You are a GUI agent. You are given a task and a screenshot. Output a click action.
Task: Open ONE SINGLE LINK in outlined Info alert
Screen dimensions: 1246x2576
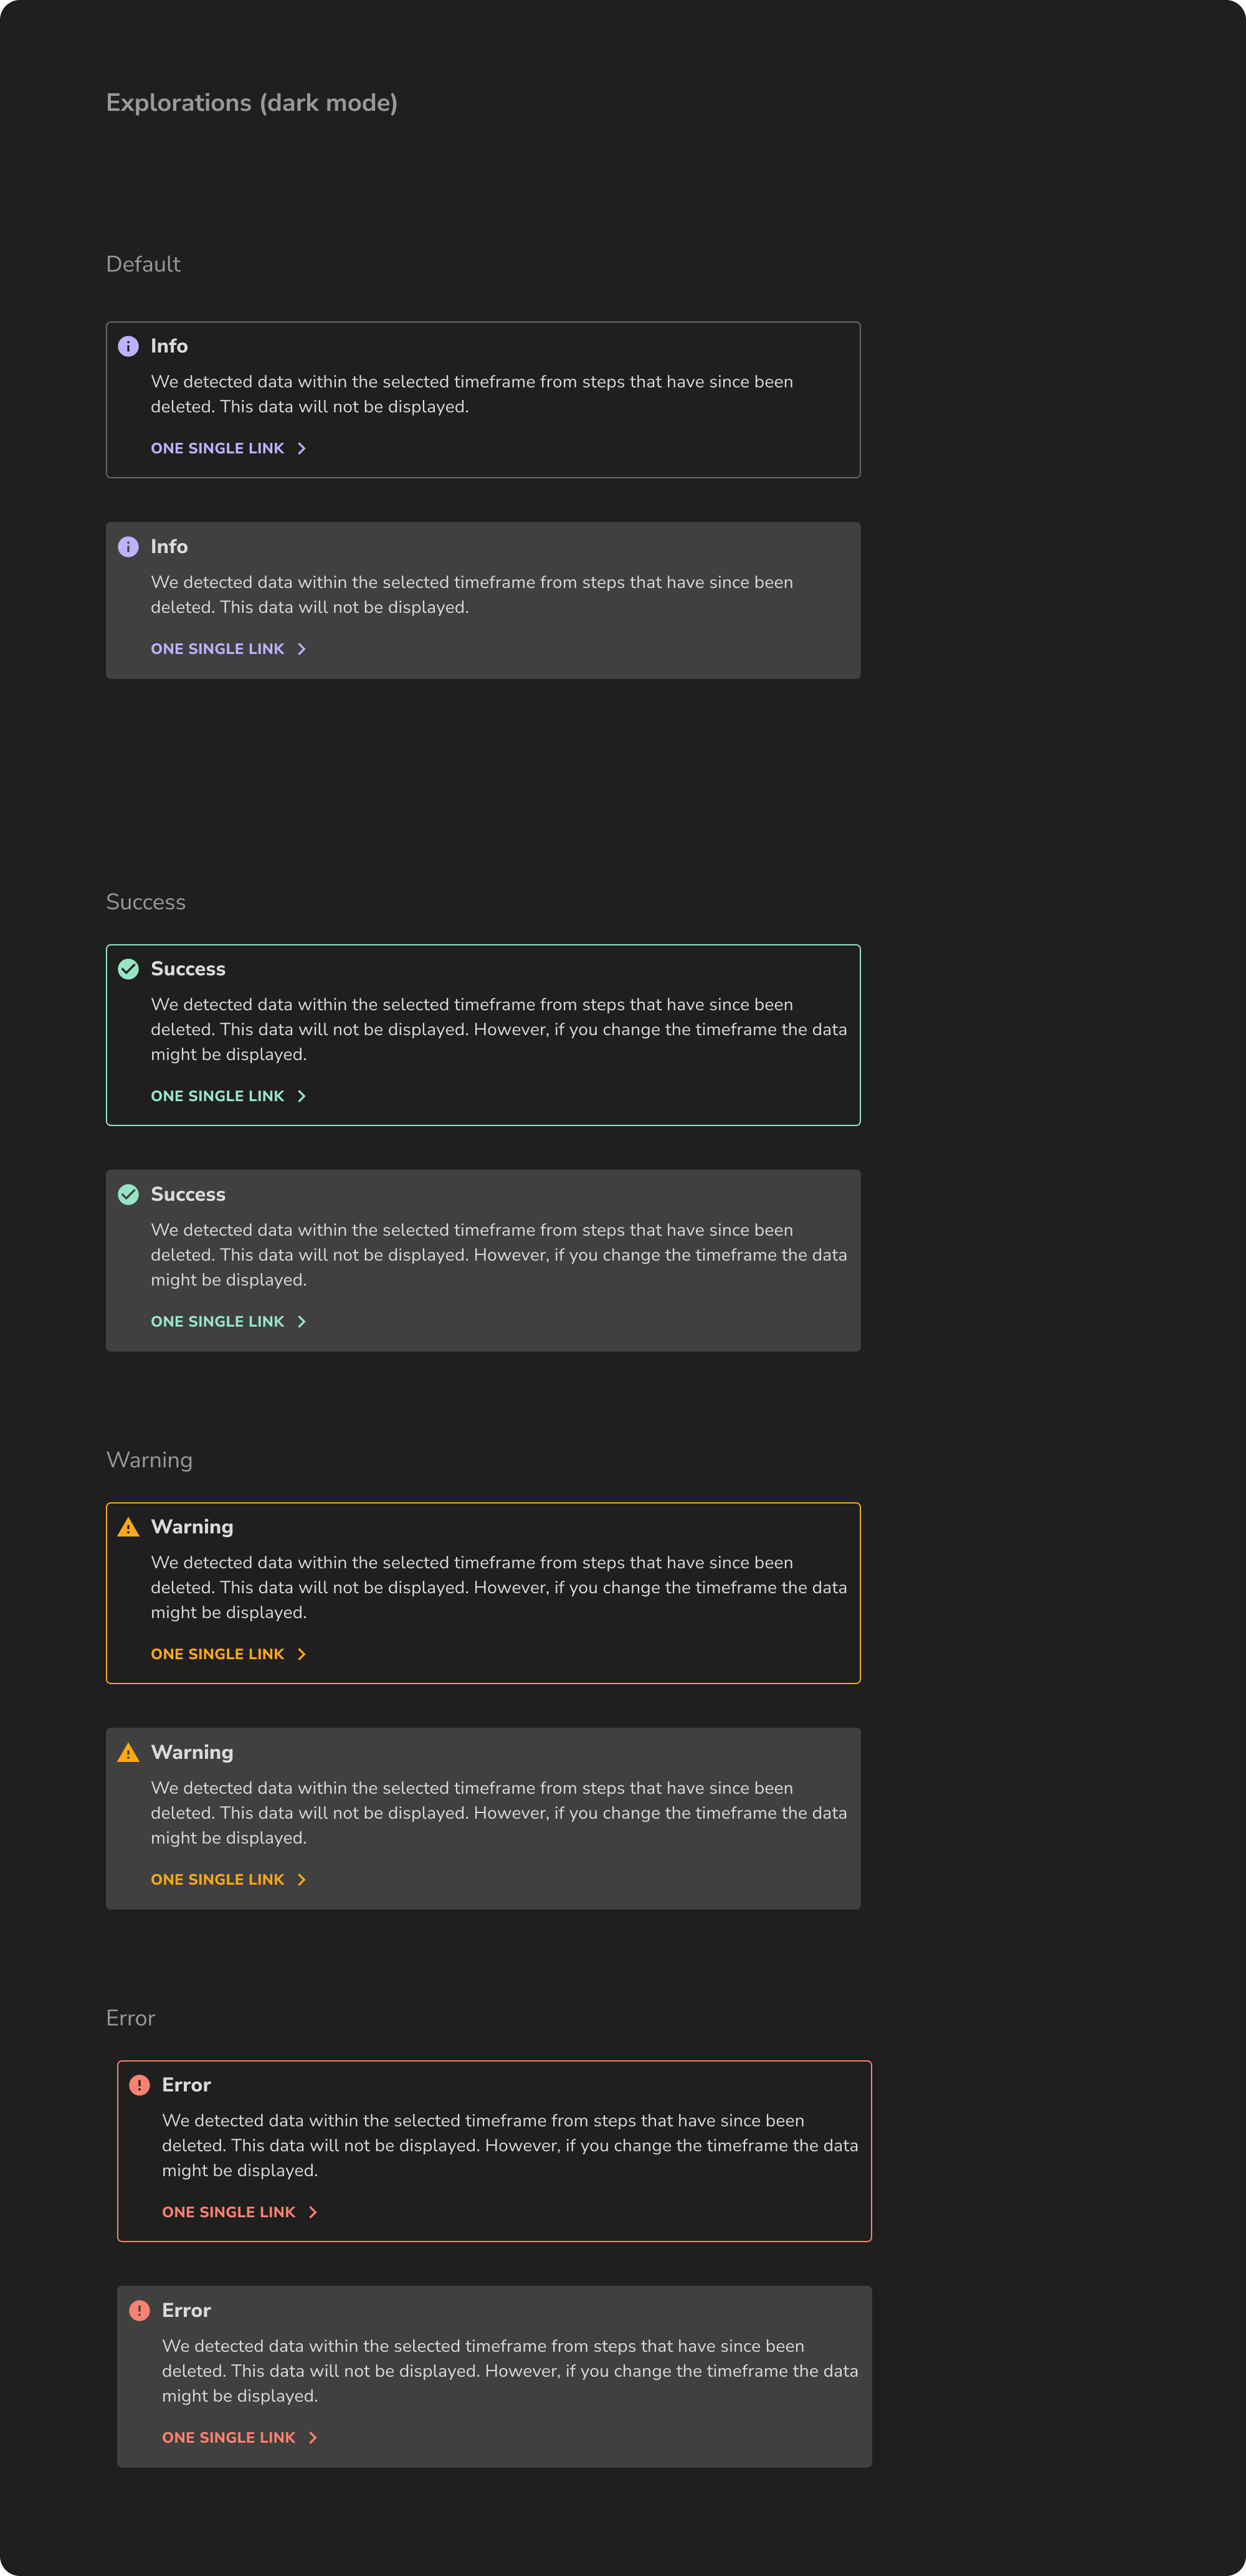228,448
